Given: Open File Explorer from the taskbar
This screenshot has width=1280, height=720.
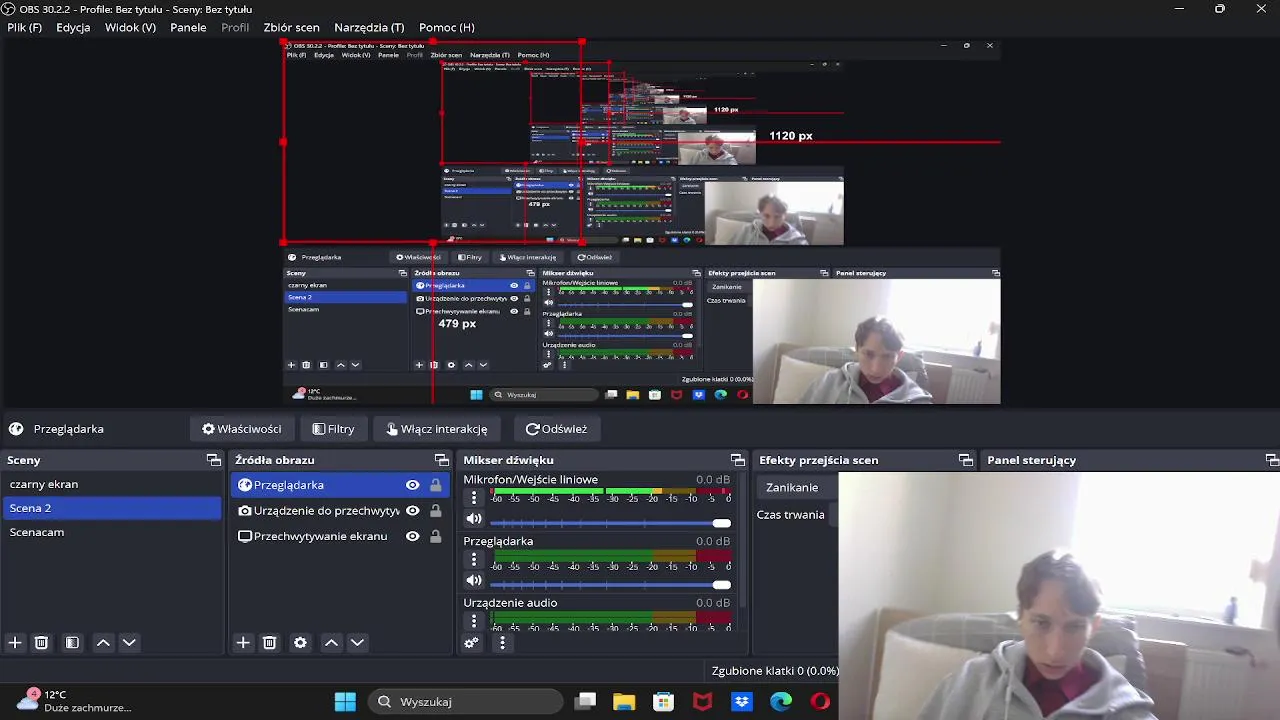Looking at the screenshot, I should point(624,702).
